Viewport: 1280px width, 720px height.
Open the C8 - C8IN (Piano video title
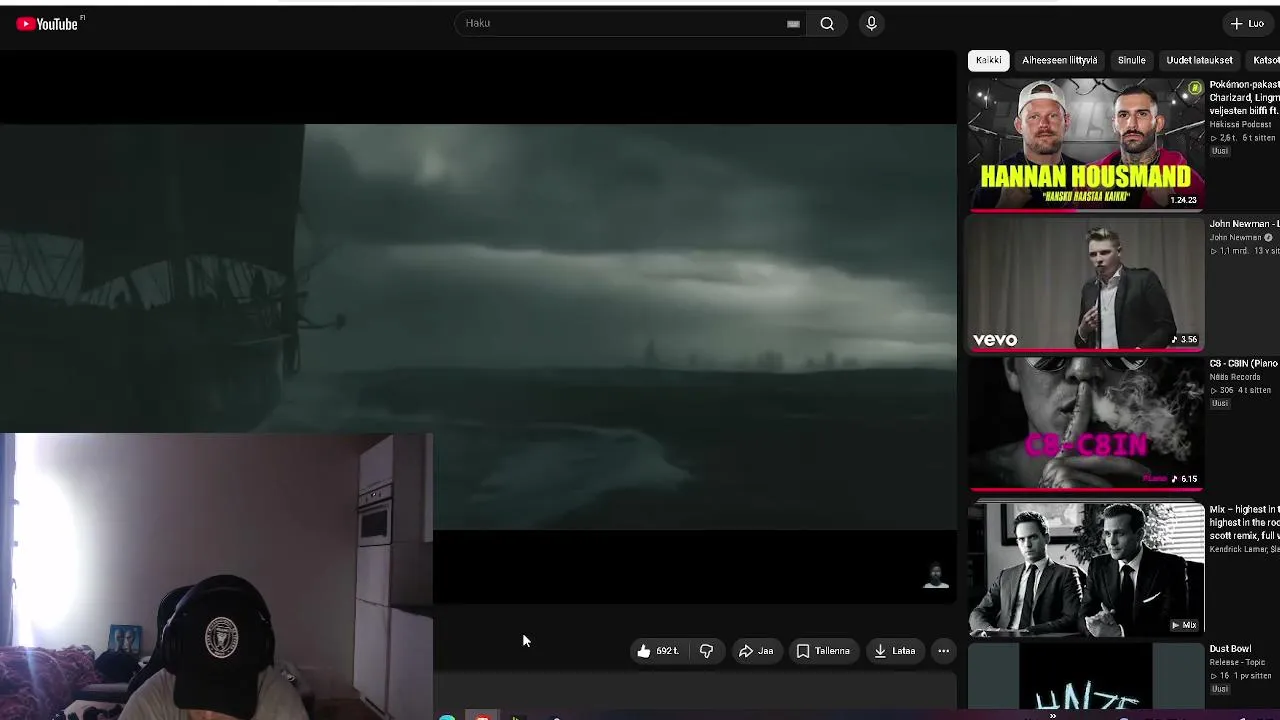[x=1244, y=364]
